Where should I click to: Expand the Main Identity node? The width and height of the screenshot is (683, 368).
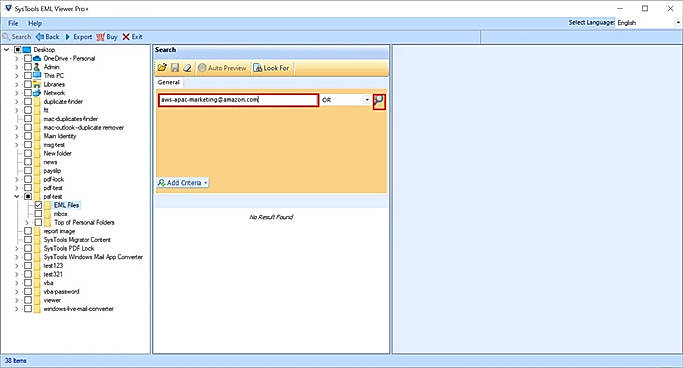(17, 136)
